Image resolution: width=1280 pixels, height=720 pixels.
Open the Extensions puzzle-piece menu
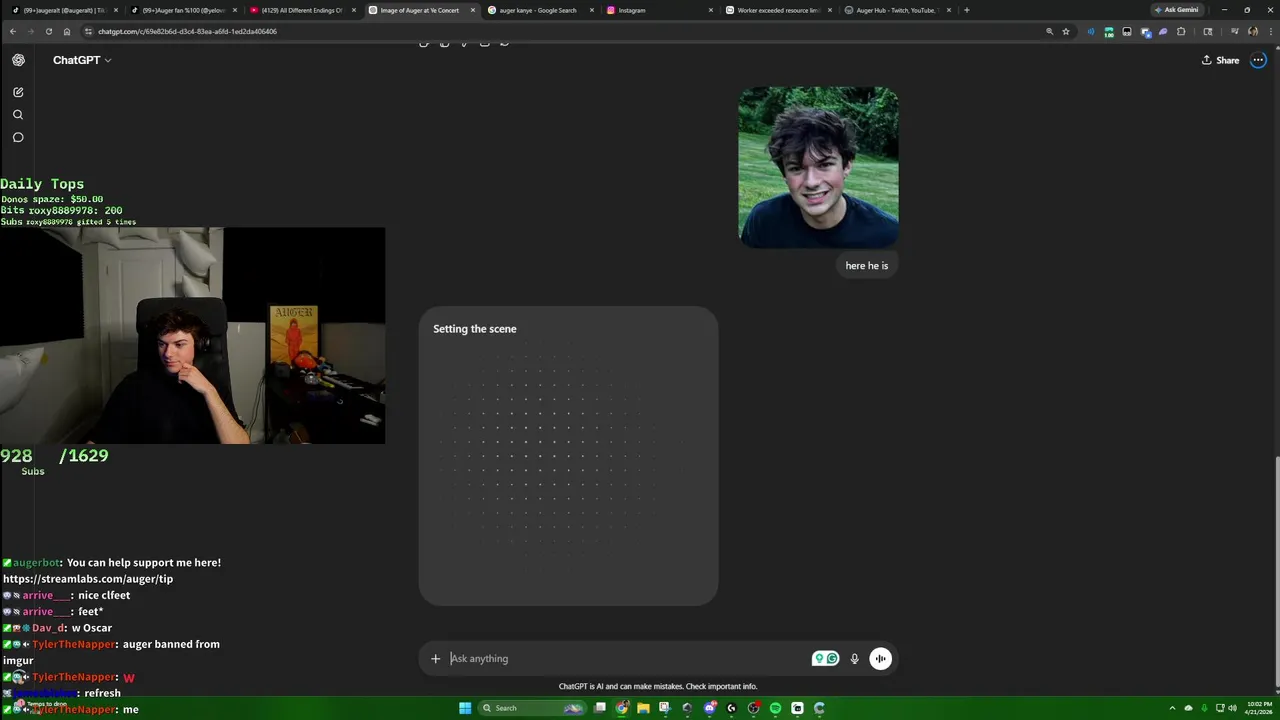tap(1181, 31)
